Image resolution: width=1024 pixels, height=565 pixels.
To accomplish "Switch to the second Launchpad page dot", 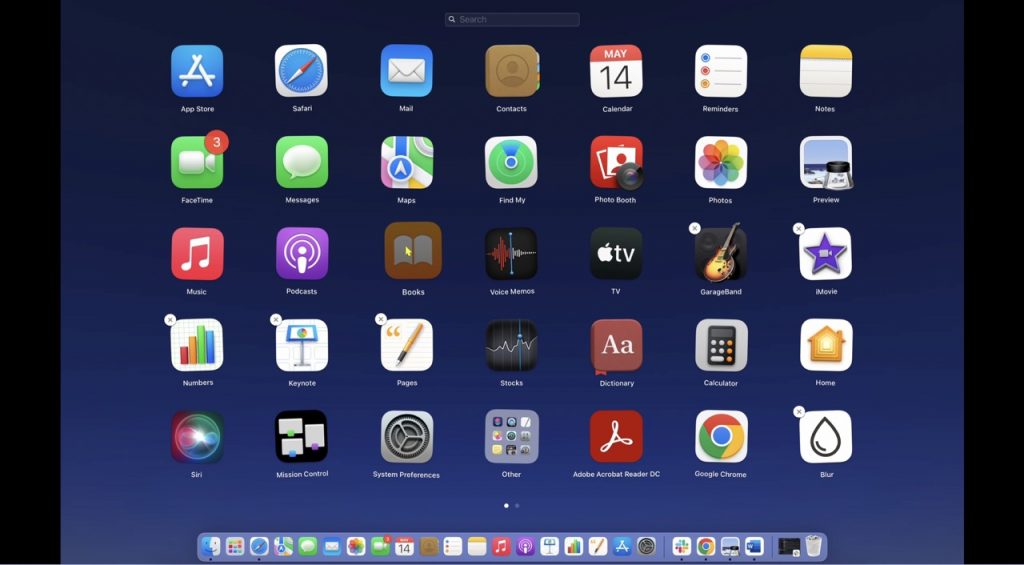I will click(x=517, y=506).
